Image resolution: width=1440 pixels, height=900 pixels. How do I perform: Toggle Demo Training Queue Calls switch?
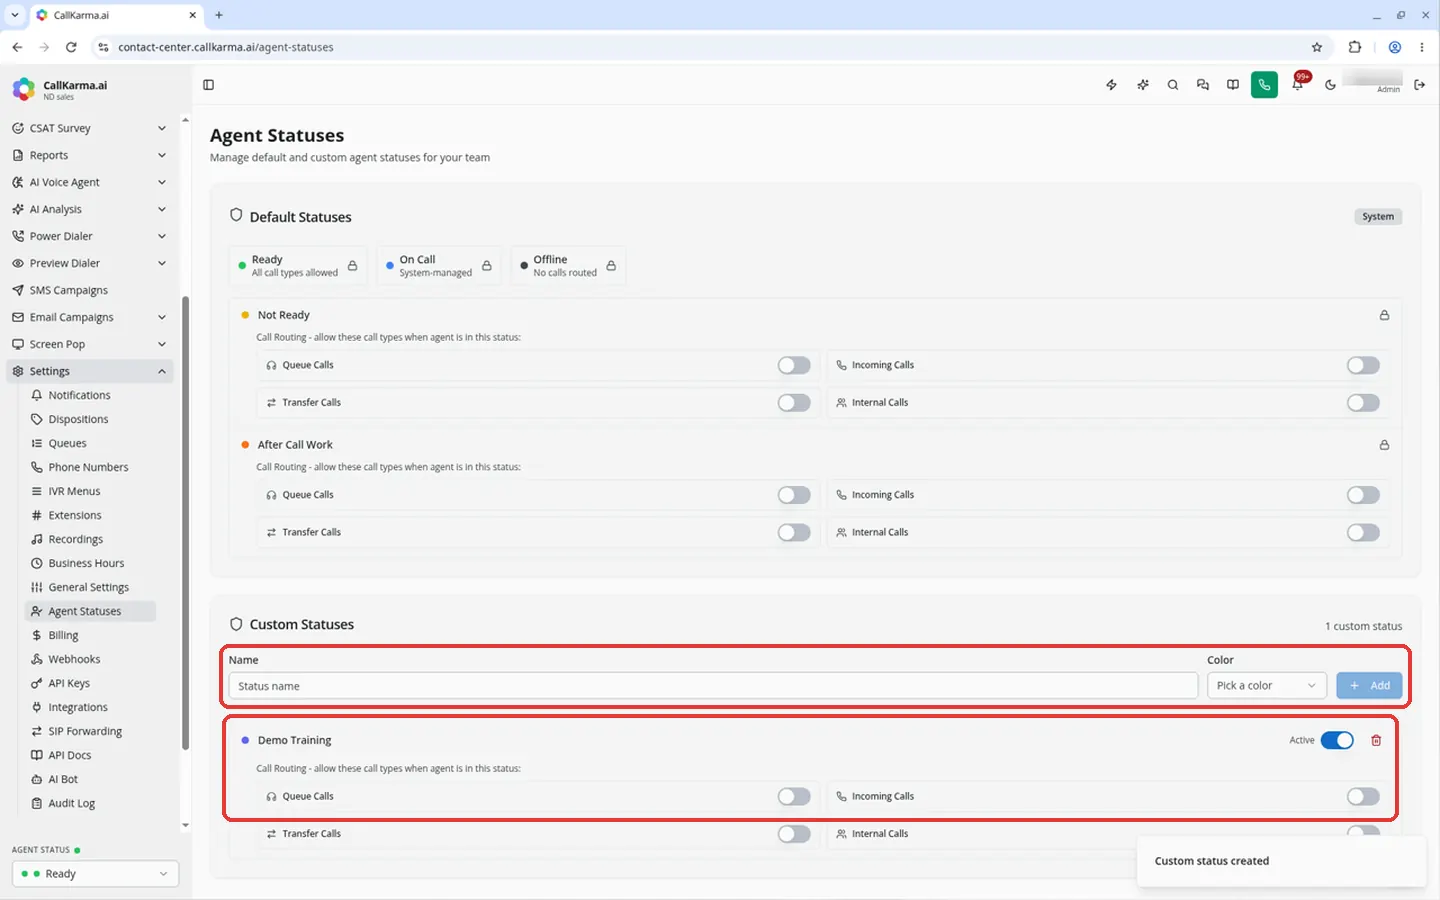794,796
